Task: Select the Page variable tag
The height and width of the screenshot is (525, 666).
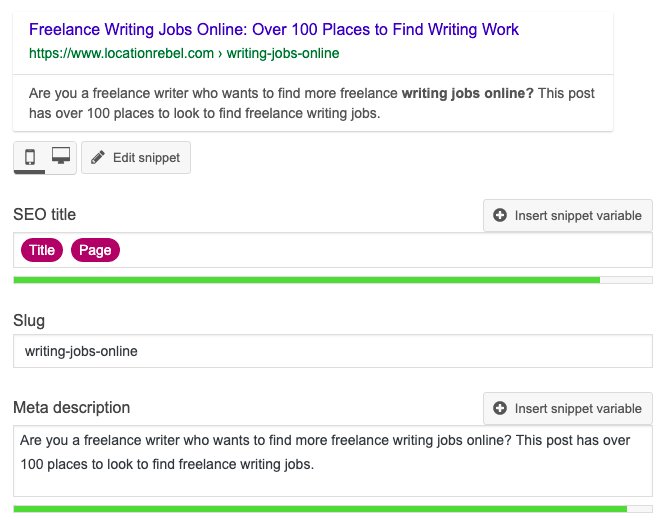Action: point(95,250)
